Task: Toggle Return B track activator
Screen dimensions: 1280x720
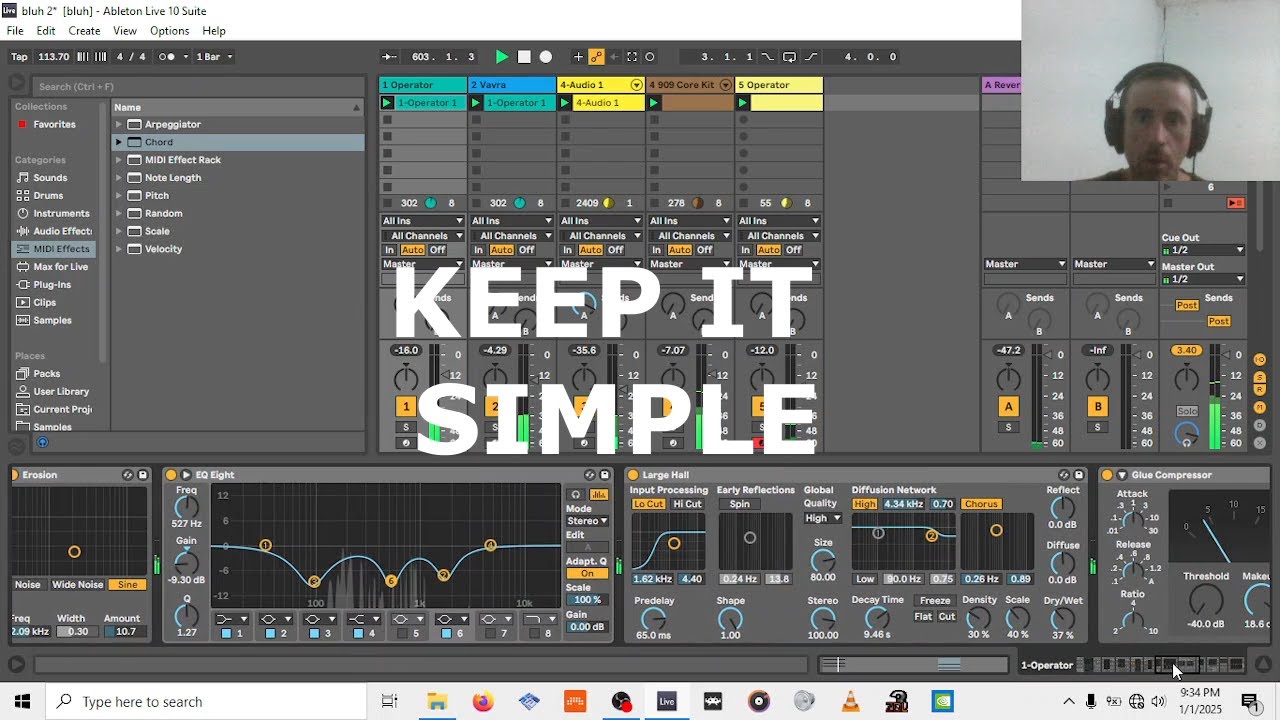Action: pyautogui.click(x=1097, y=406)
